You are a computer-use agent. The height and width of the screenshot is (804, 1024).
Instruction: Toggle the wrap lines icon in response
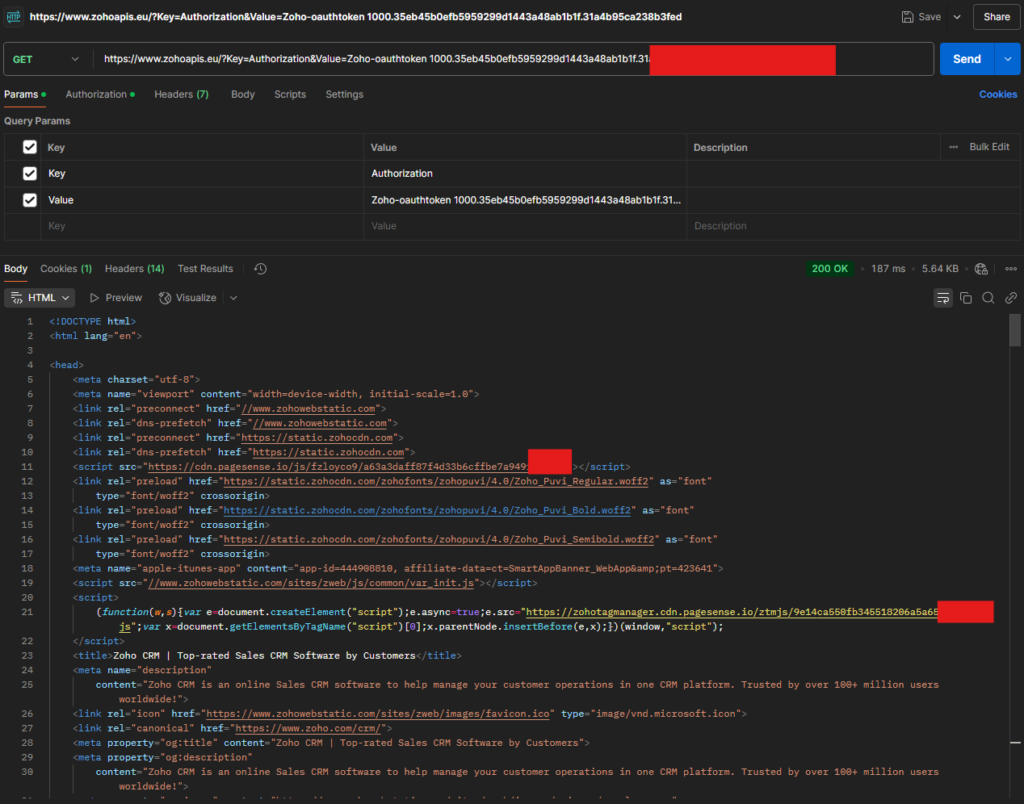pyautogui.click(x=943, y=298)
